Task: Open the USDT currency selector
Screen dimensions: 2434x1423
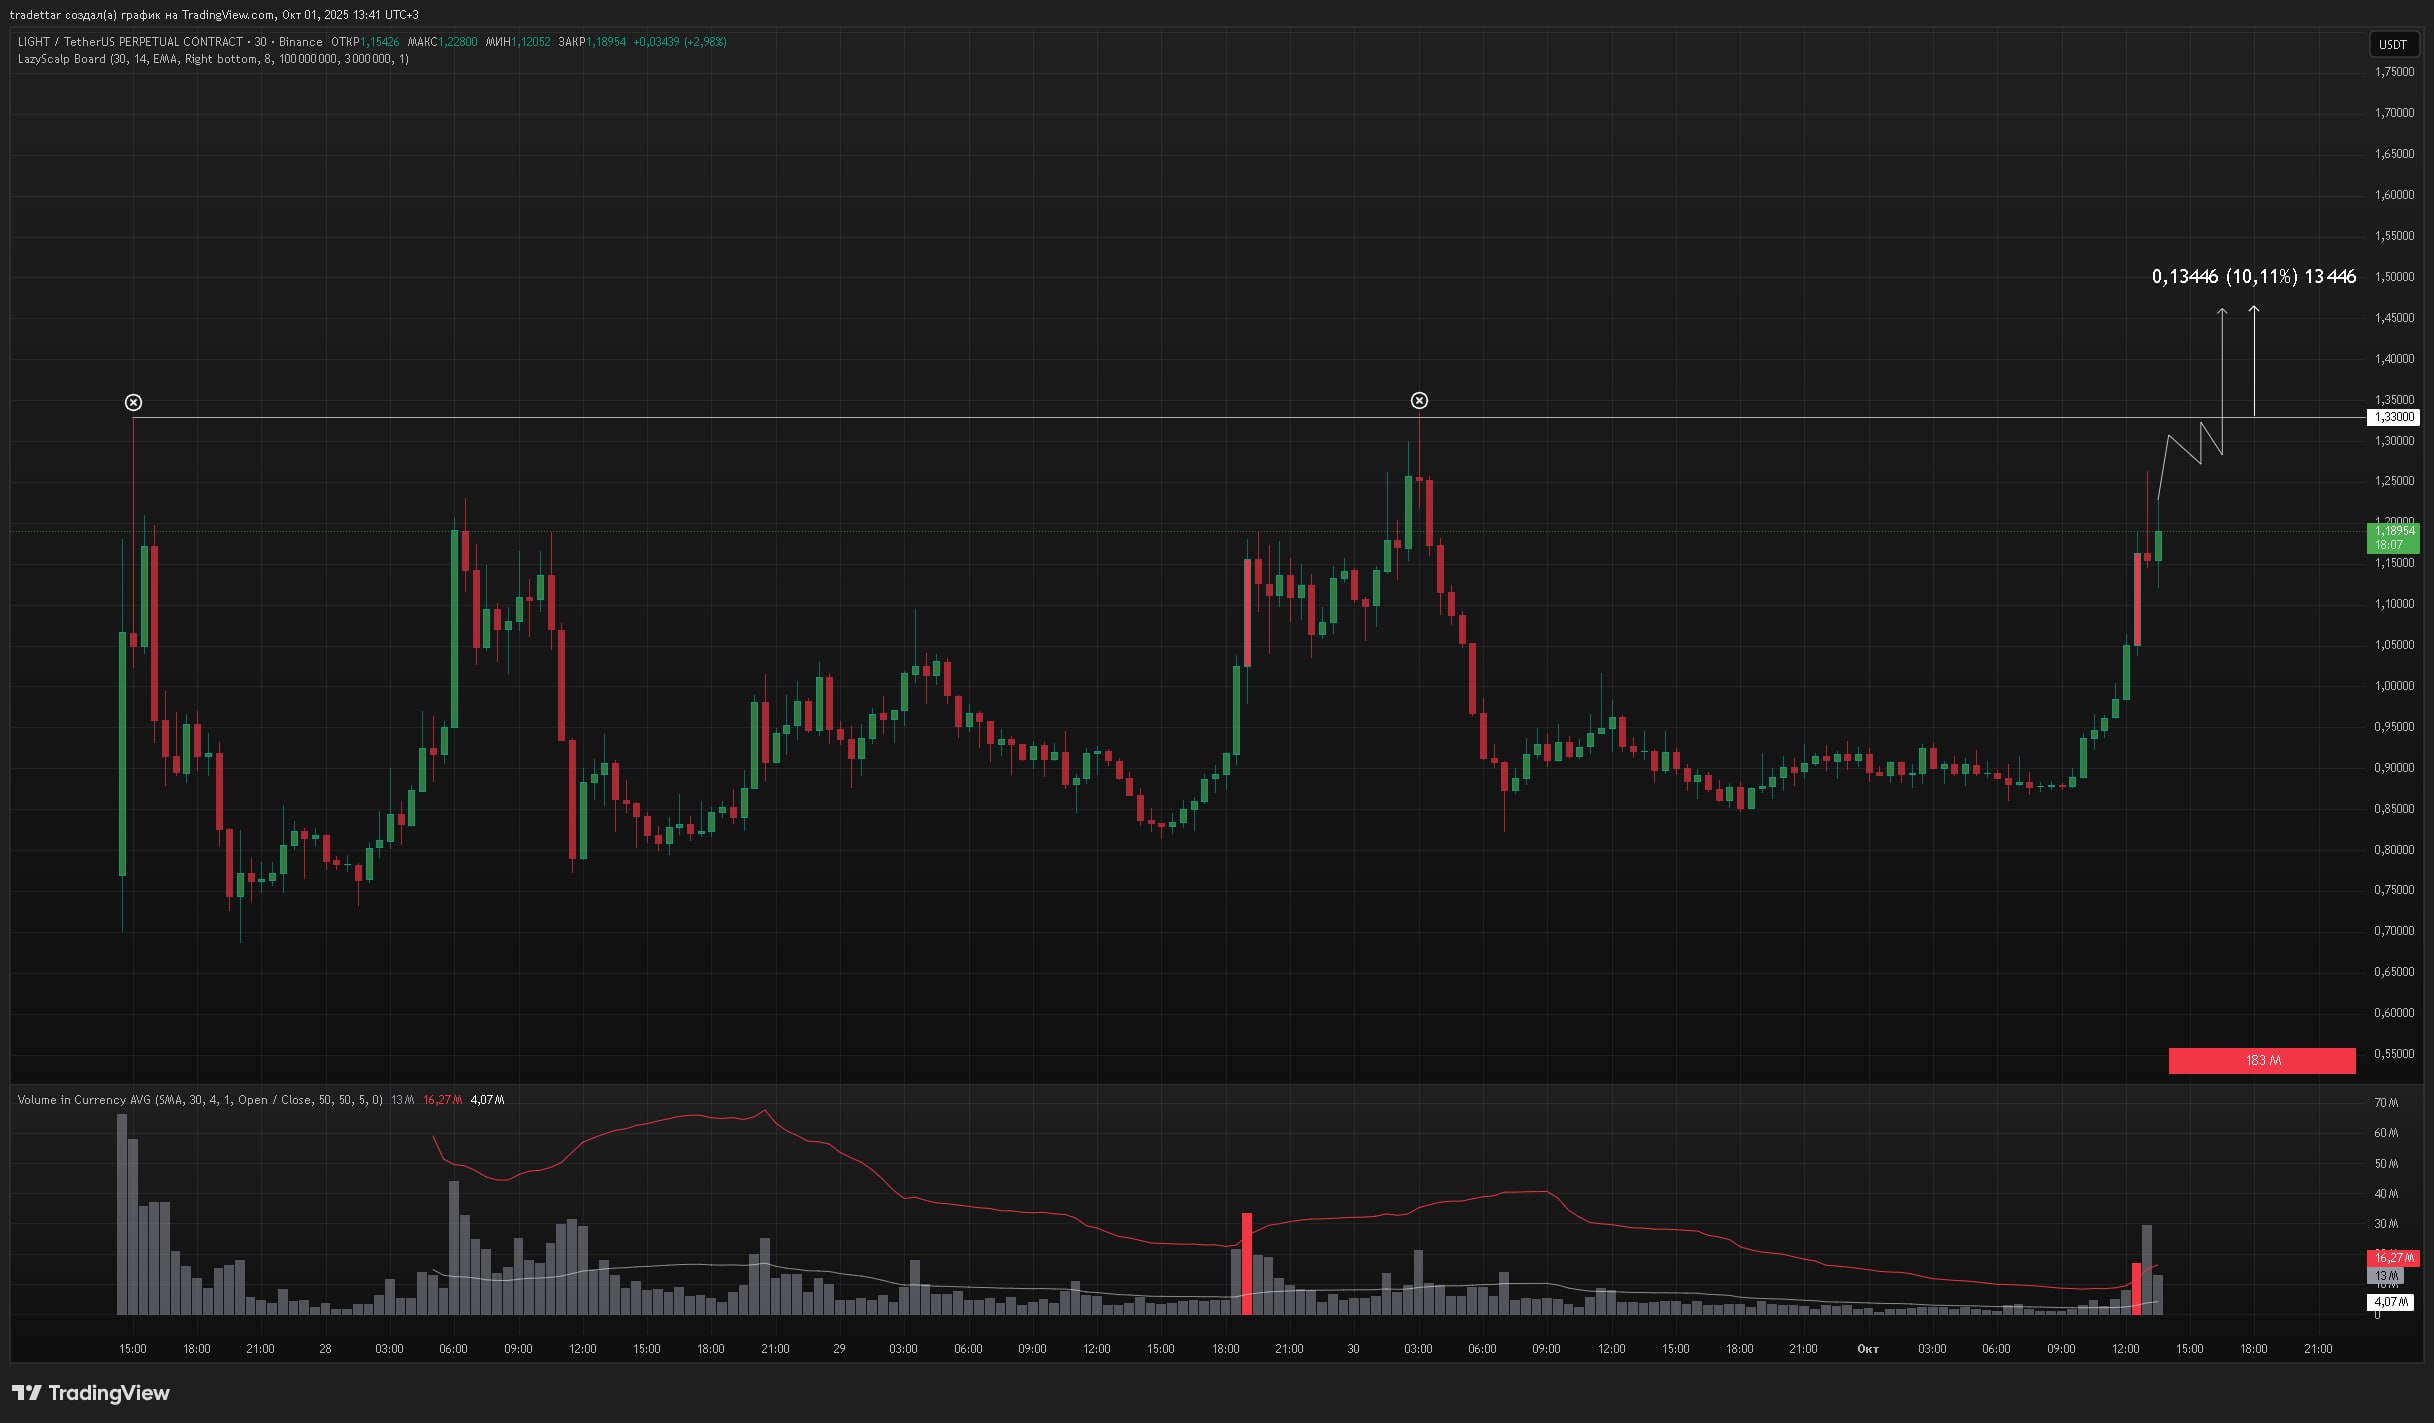Action: click(2392, 44)
